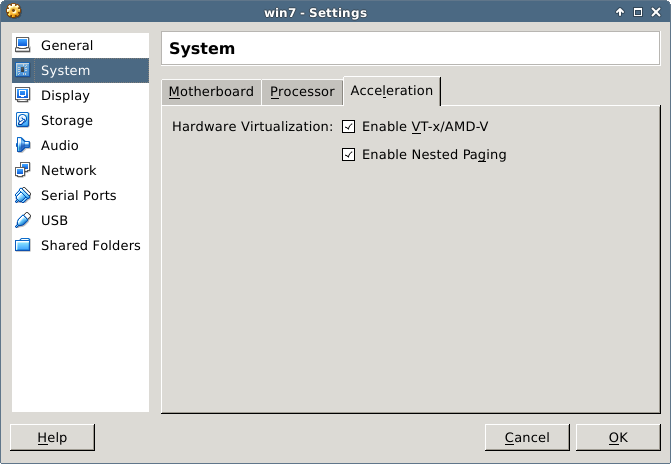Screen dimensions: 671x464
Task: Click the General category icon
Action: tap(22, 45)
